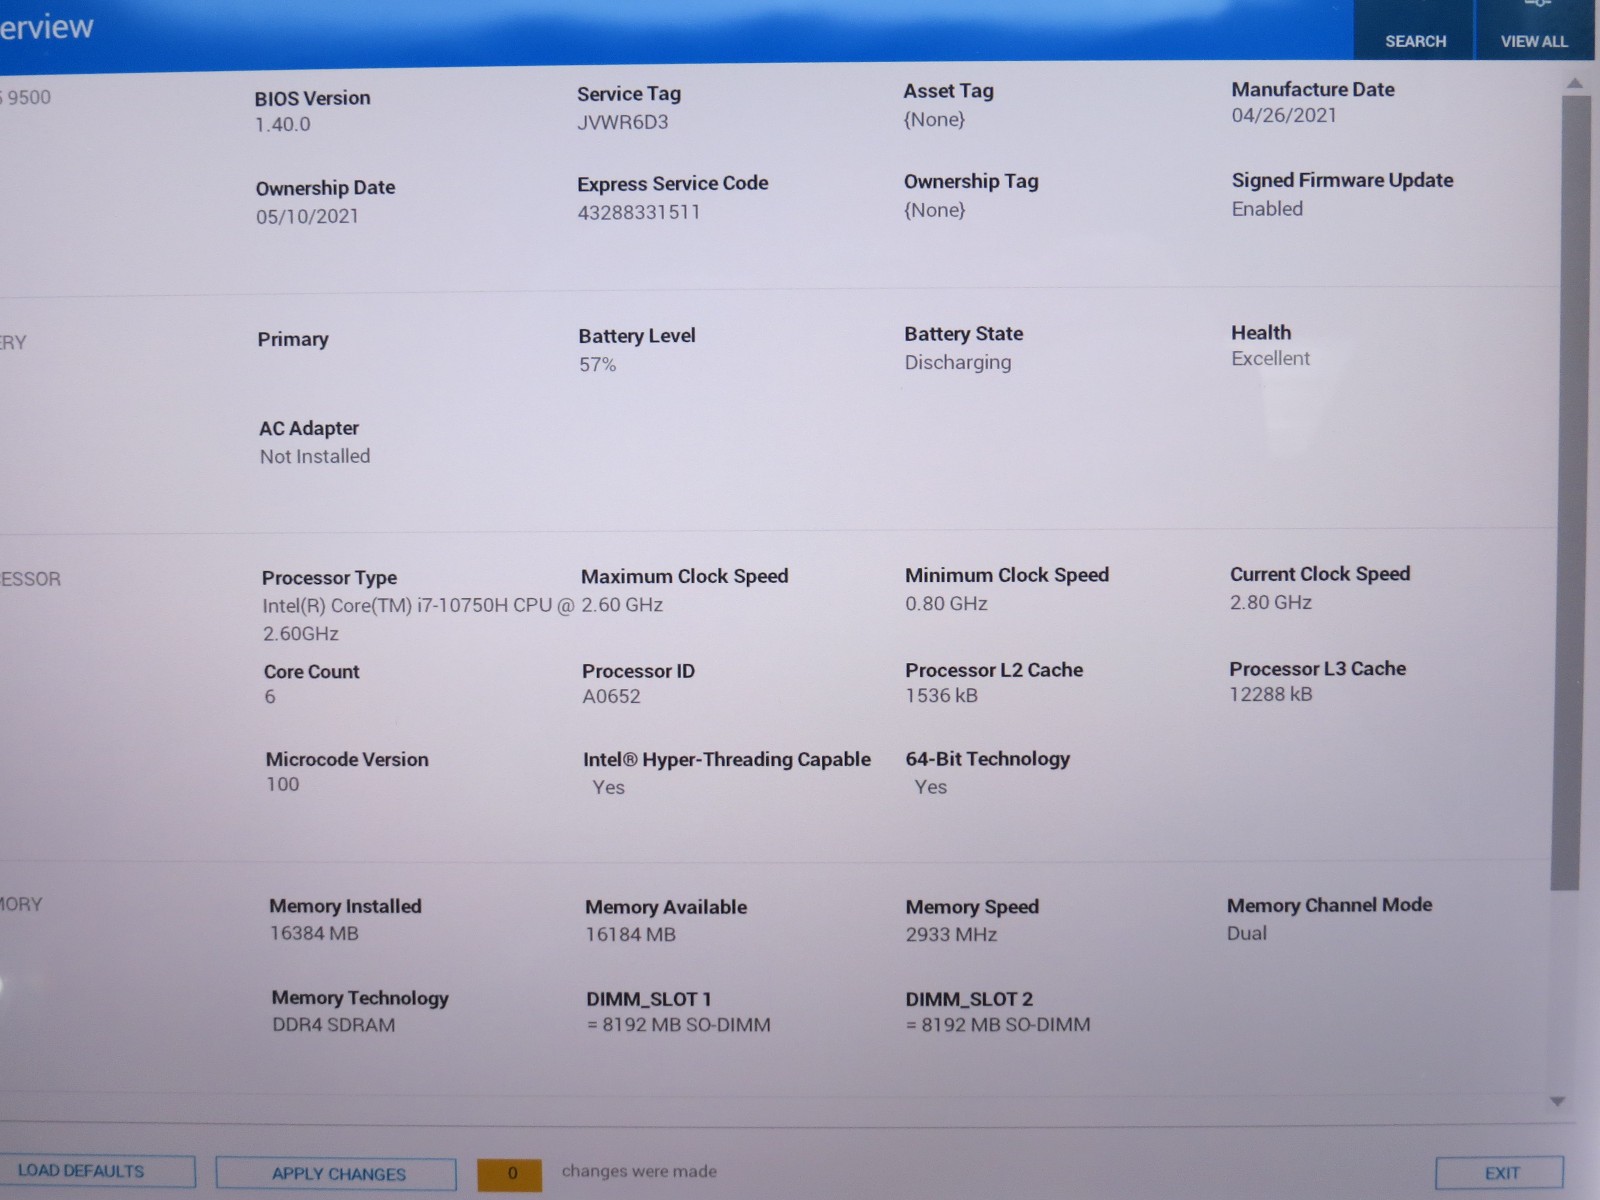Click the vertical scrollbar thumb

point(1570,492)
